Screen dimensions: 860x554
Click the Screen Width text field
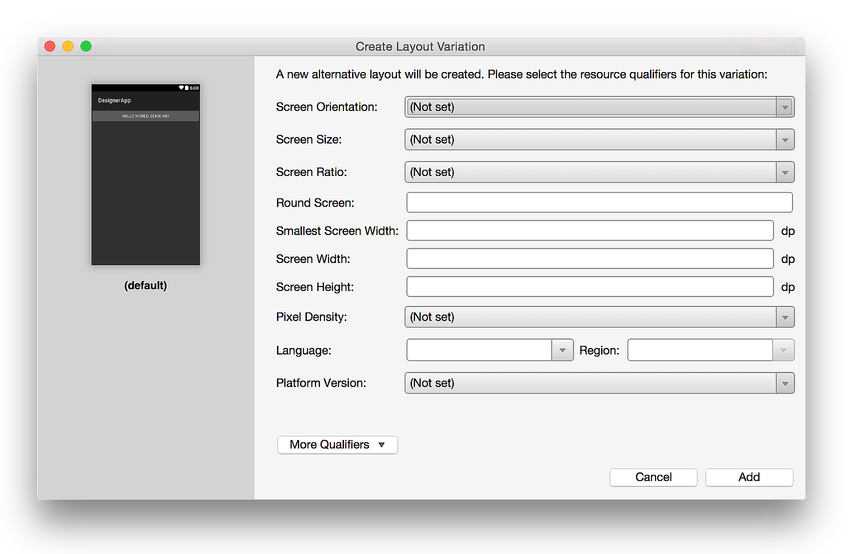pos(590,259)
